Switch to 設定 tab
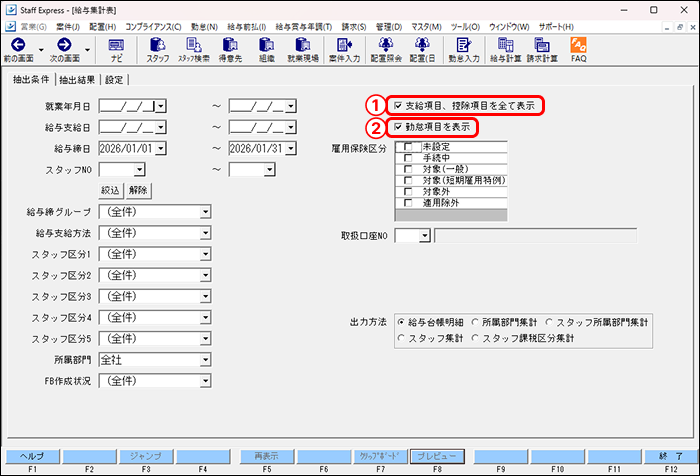This screenshot has width=700, height=476. [114, 80]
